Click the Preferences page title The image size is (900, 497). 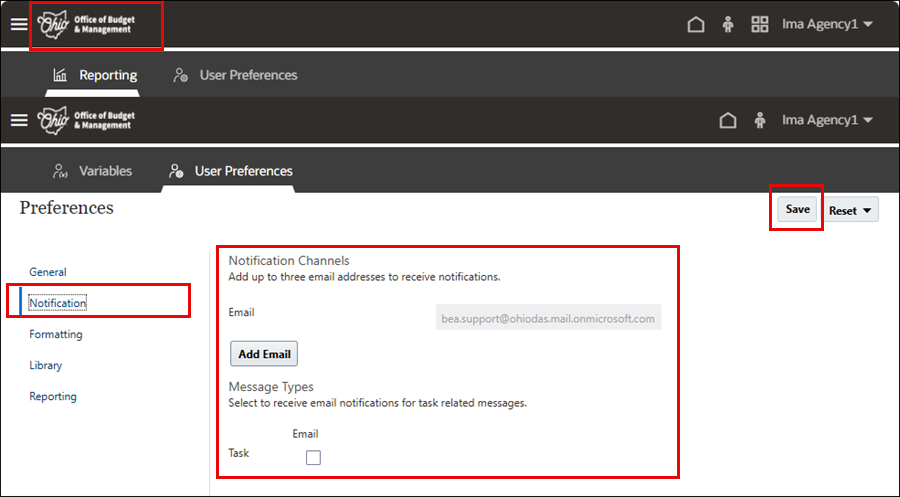(67, 208)
